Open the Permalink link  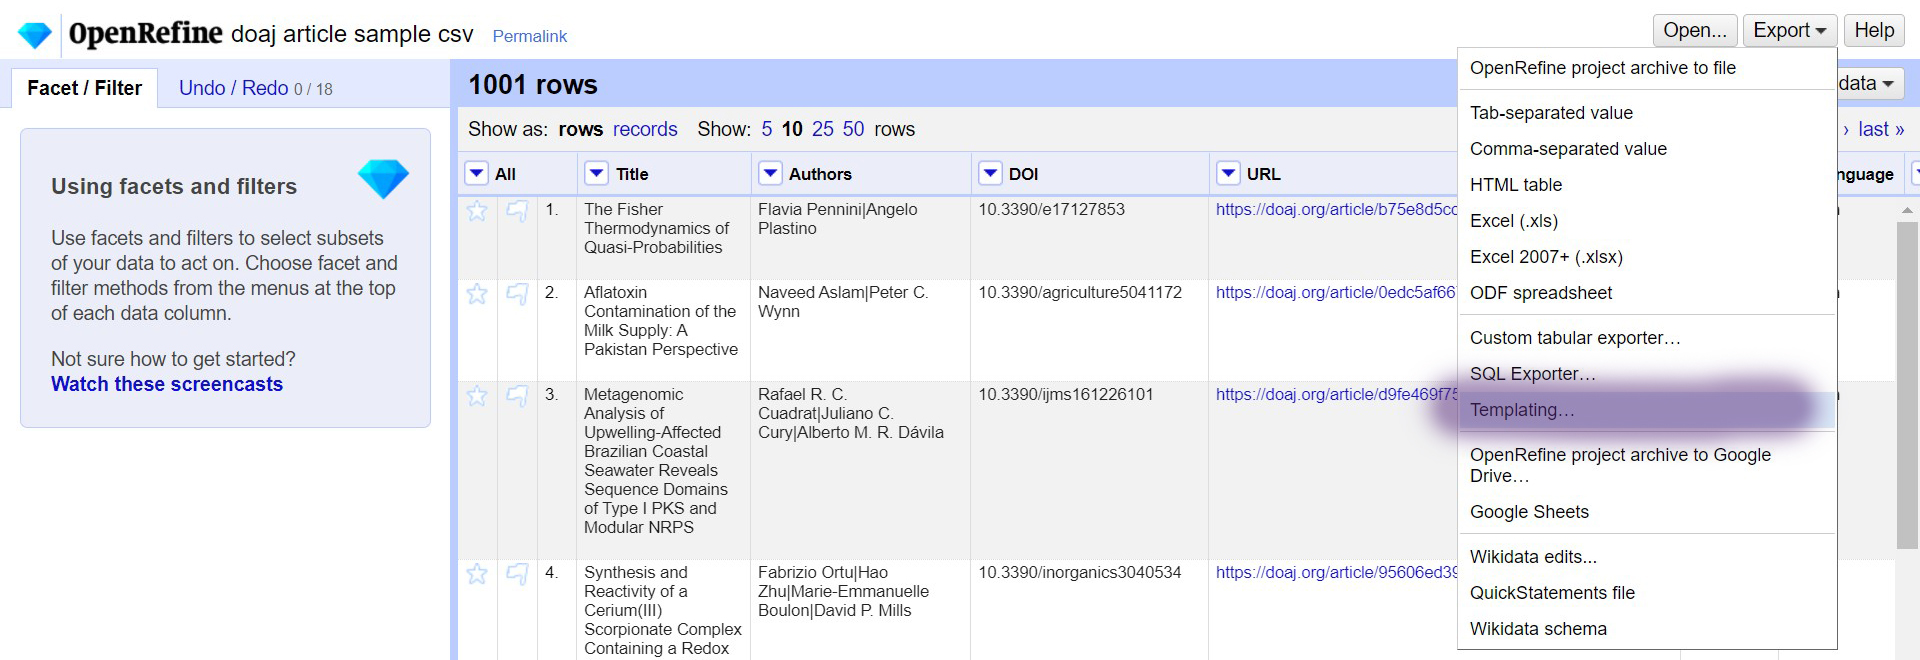point(529,36)
